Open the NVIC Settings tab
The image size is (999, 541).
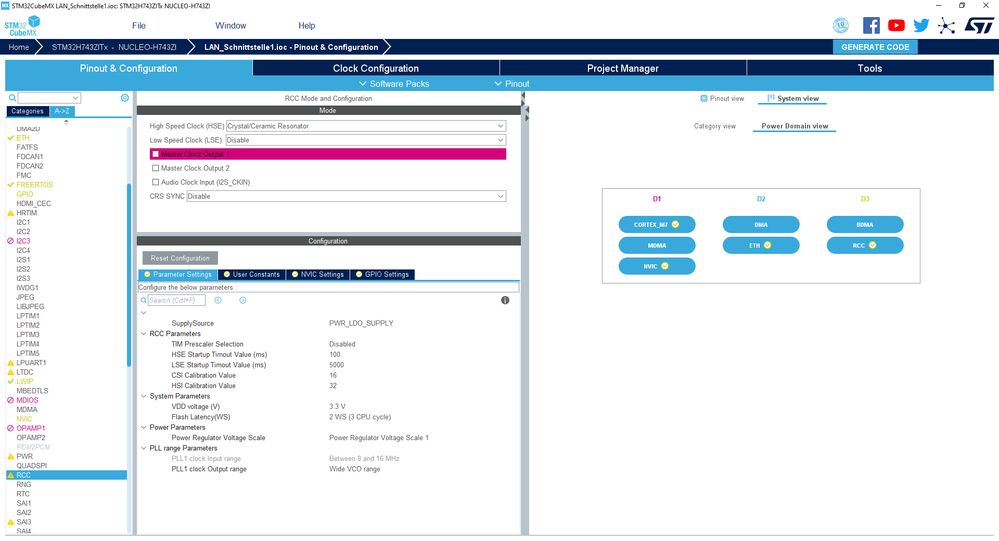[x=317, y=275]
